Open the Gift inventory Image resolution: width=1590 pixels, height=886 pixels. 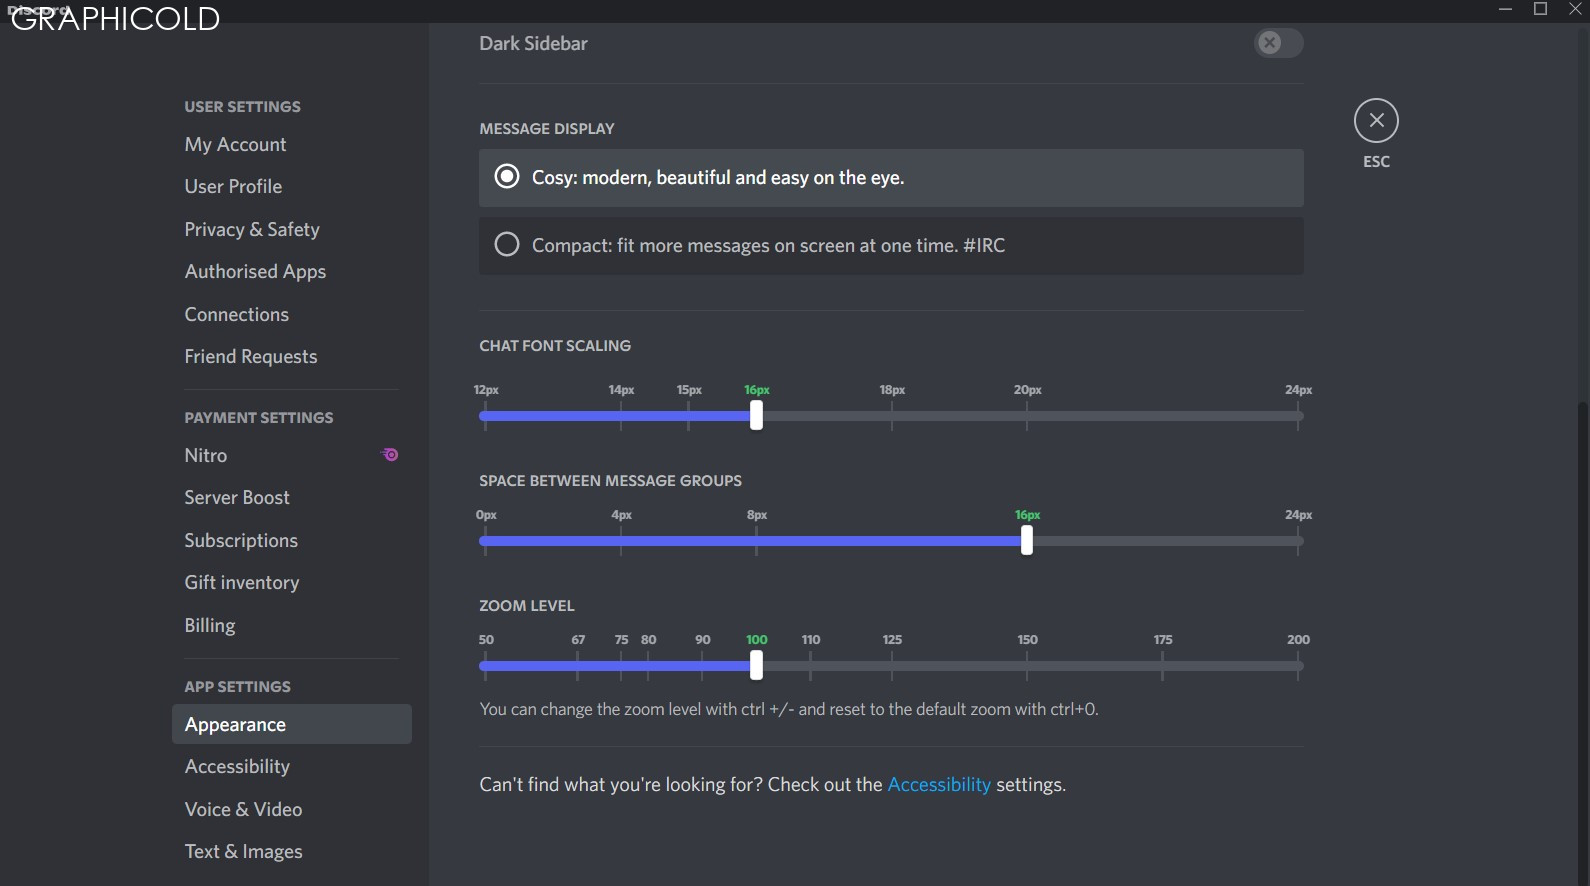[x=242, y=582]
